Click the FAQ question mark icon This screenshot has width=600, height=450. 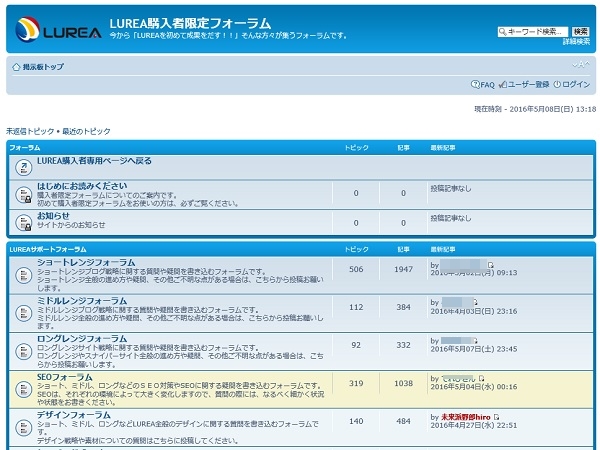(x=475, y=84)
